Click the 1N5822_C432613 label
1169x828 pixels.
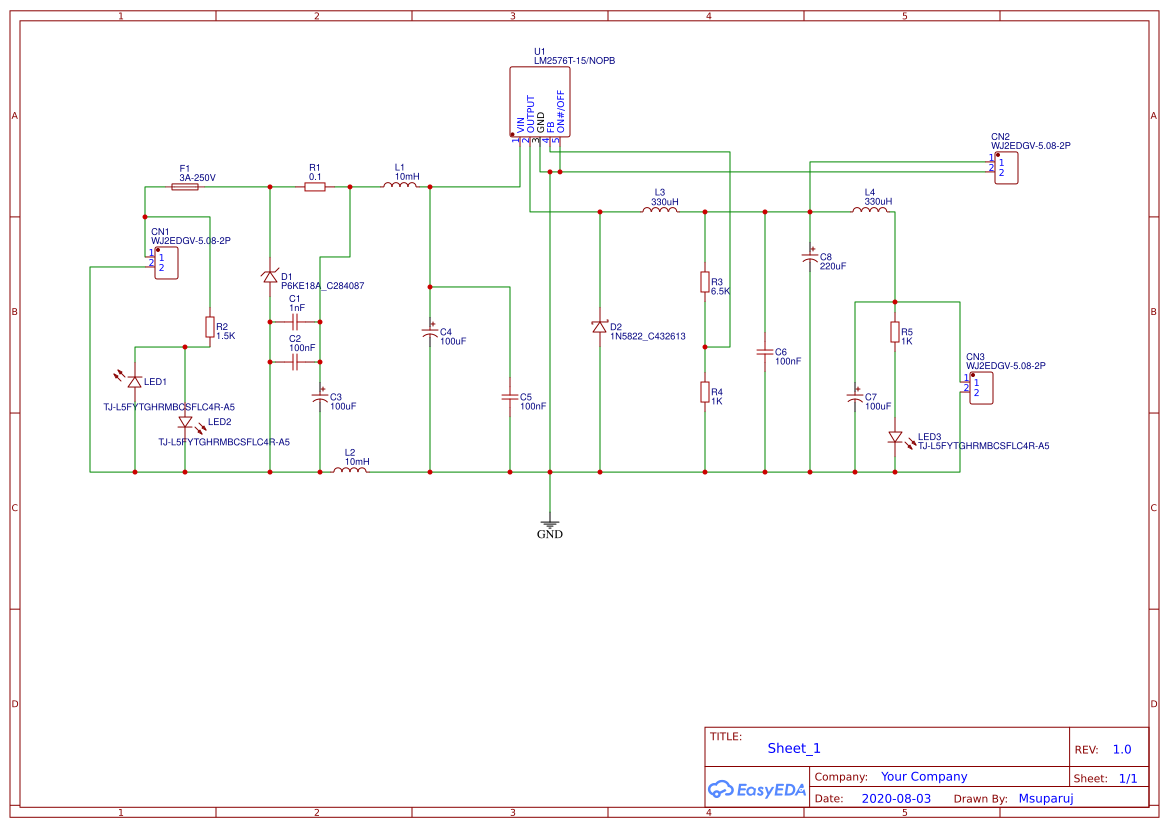[x=648, y=336]
